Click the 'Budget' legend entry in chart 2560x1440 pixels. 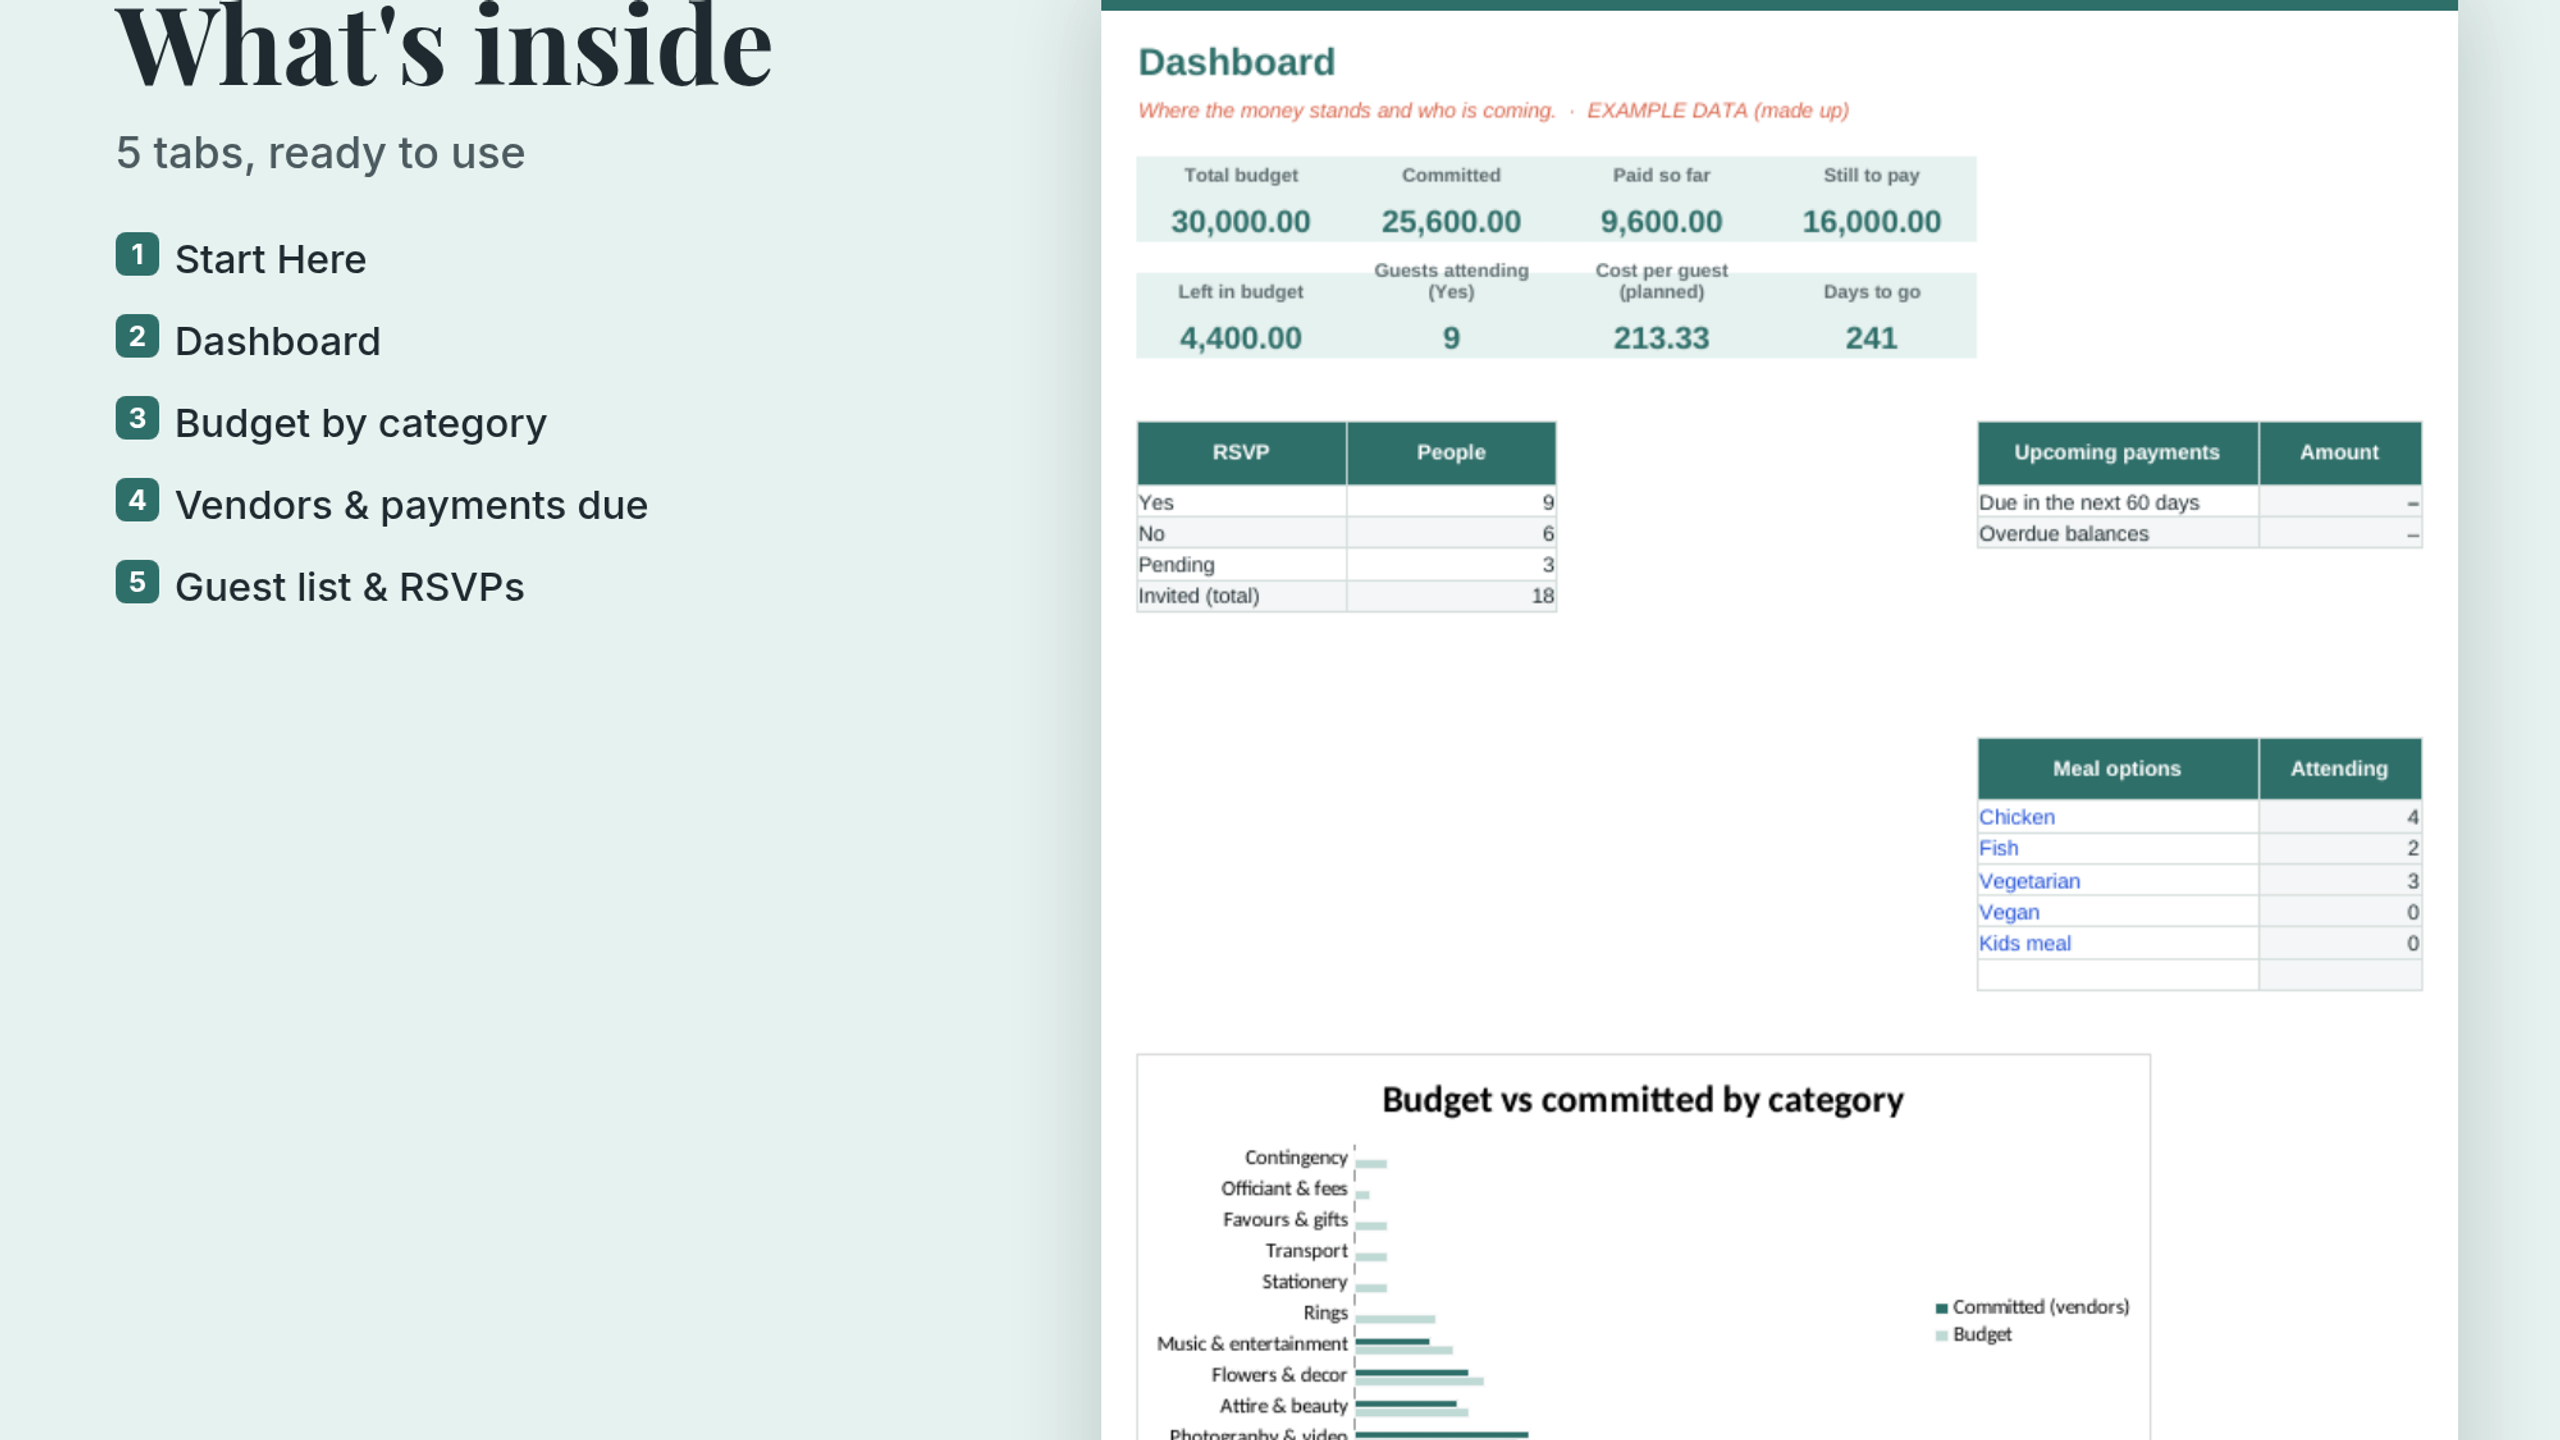[x=1974, y=1334]
